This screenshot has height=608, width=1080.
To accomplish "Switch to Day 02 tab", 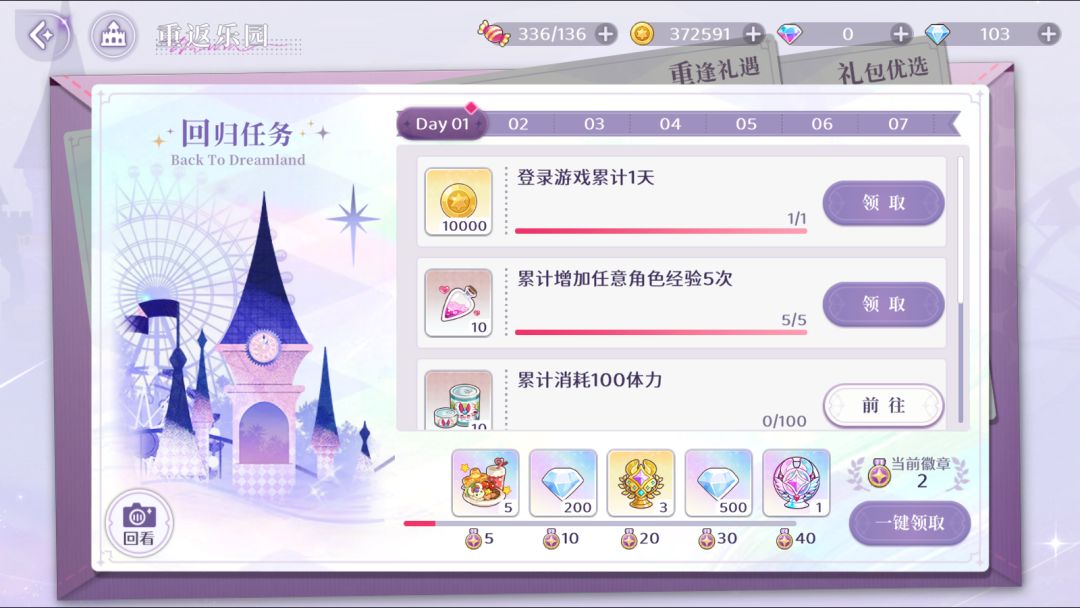I will click(518, 124).
